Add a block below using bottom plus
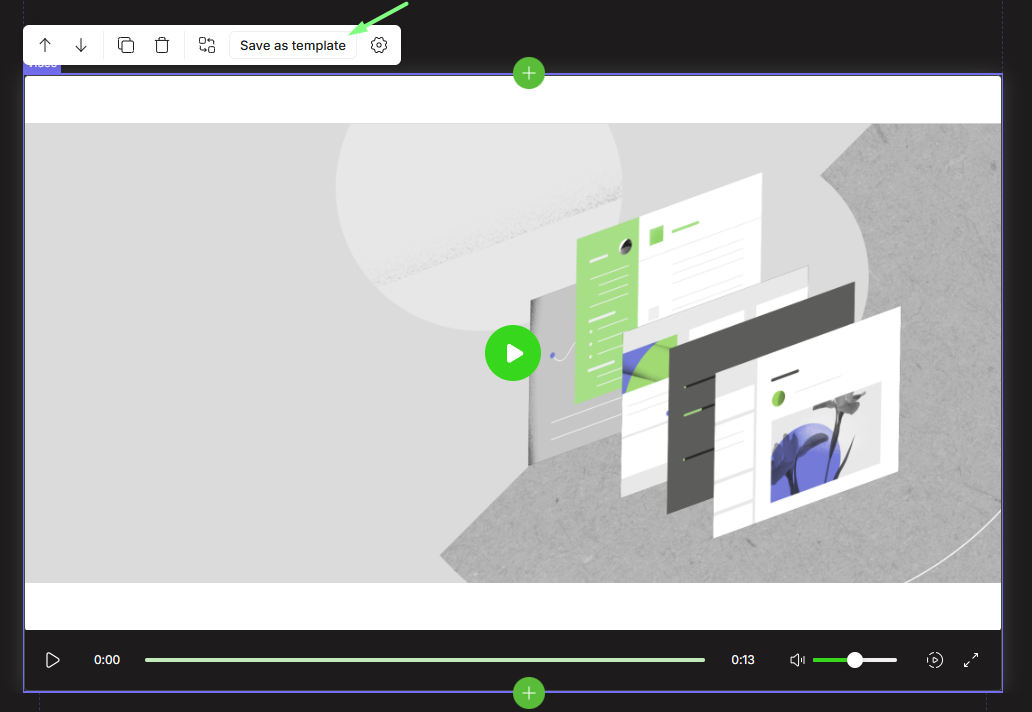 [x=529, y=692]
